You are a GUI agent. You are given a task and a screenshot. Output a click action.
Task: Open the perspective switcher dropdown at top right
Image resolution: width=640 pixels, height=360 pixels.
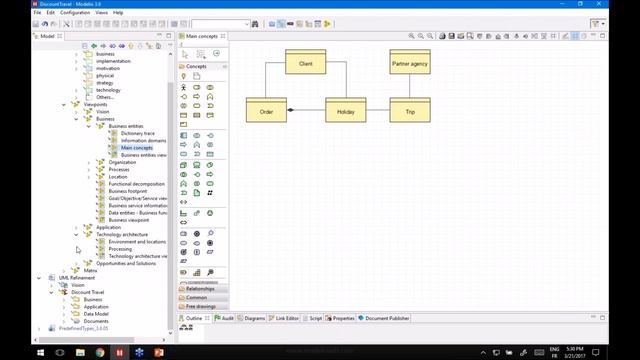(603, 24)
